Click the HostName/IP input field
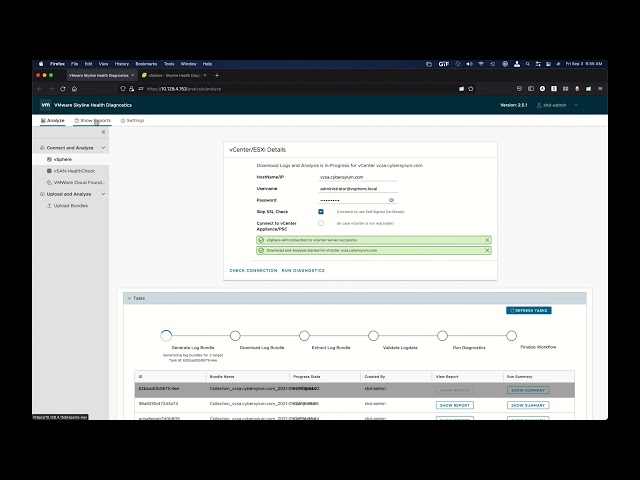Image resolution: width=640 pixels, height=480 pixels. tap(358, 177)
